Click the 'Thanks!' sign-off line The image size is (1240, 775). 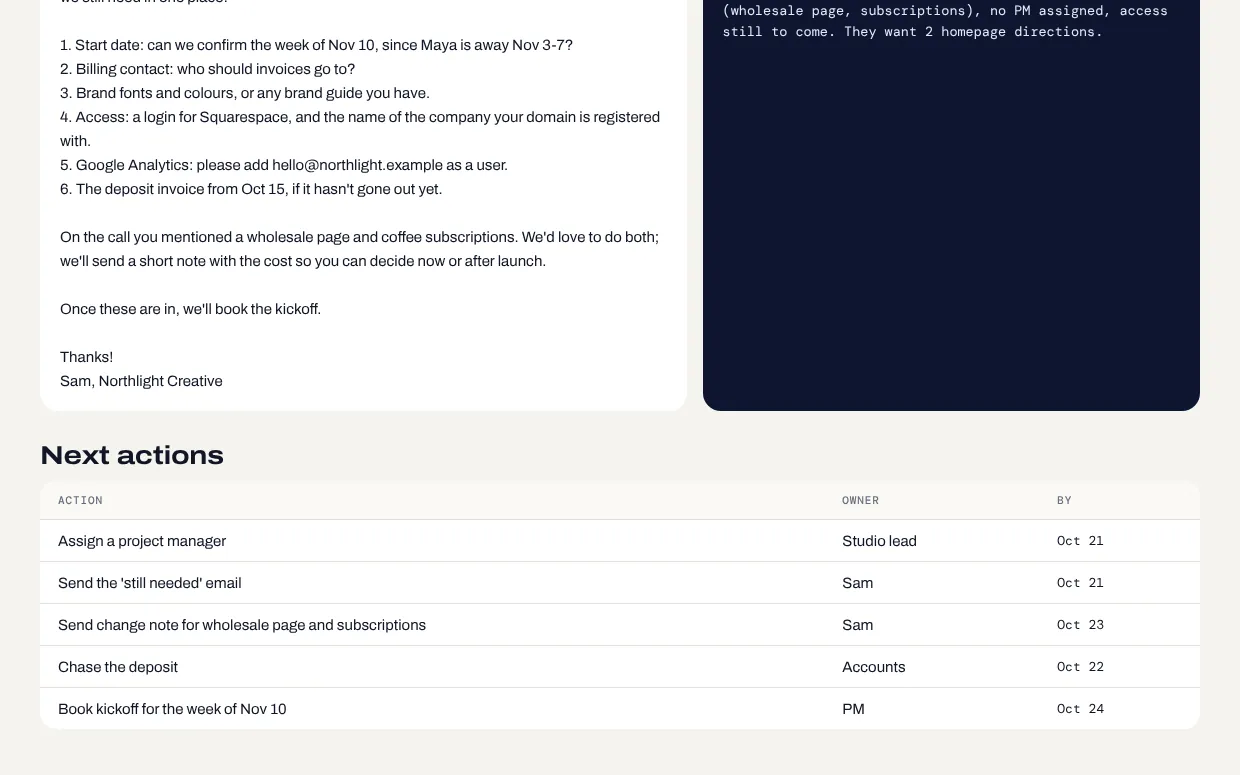tap(86, 357)
